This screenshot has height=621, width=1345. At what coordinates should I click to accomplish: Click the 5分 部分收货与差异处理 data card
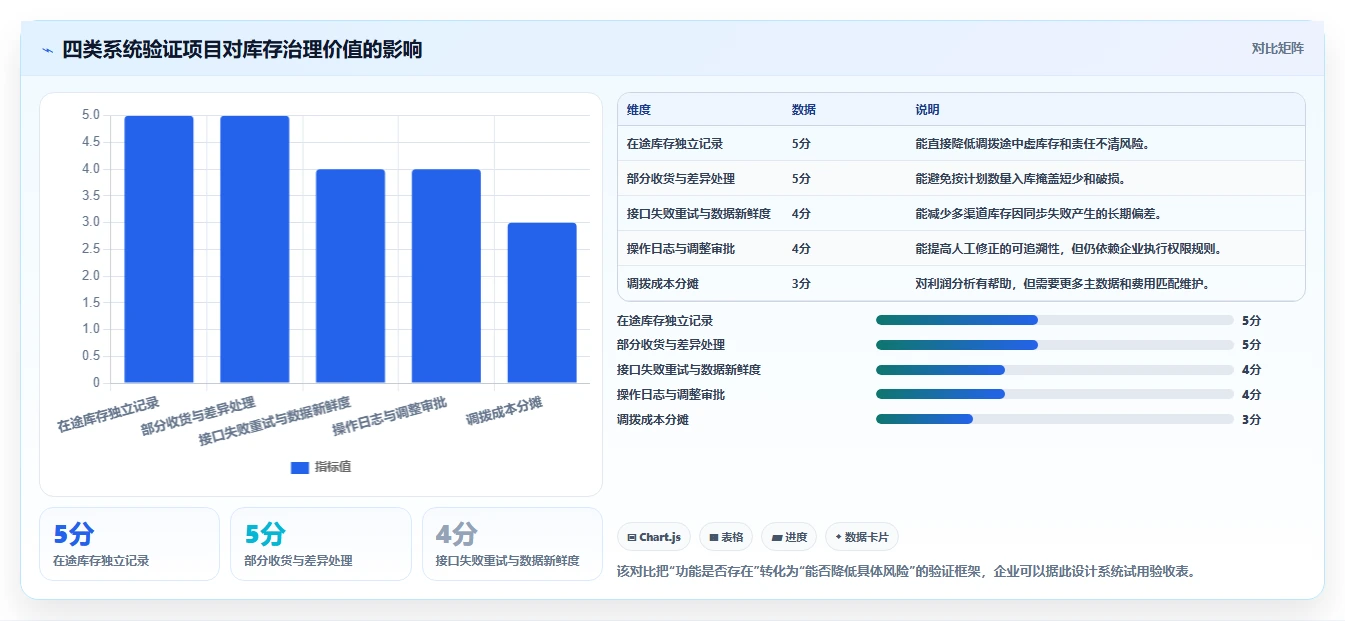(x=321, y=544)
